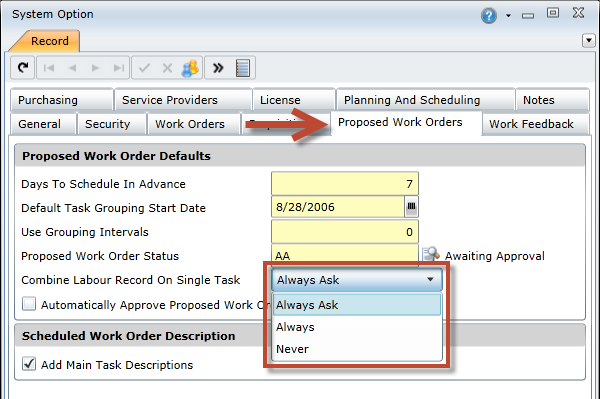This screenshot has width=600, height=399.
Task: Open the Work Feedback tab
Action: pos(535,124)
